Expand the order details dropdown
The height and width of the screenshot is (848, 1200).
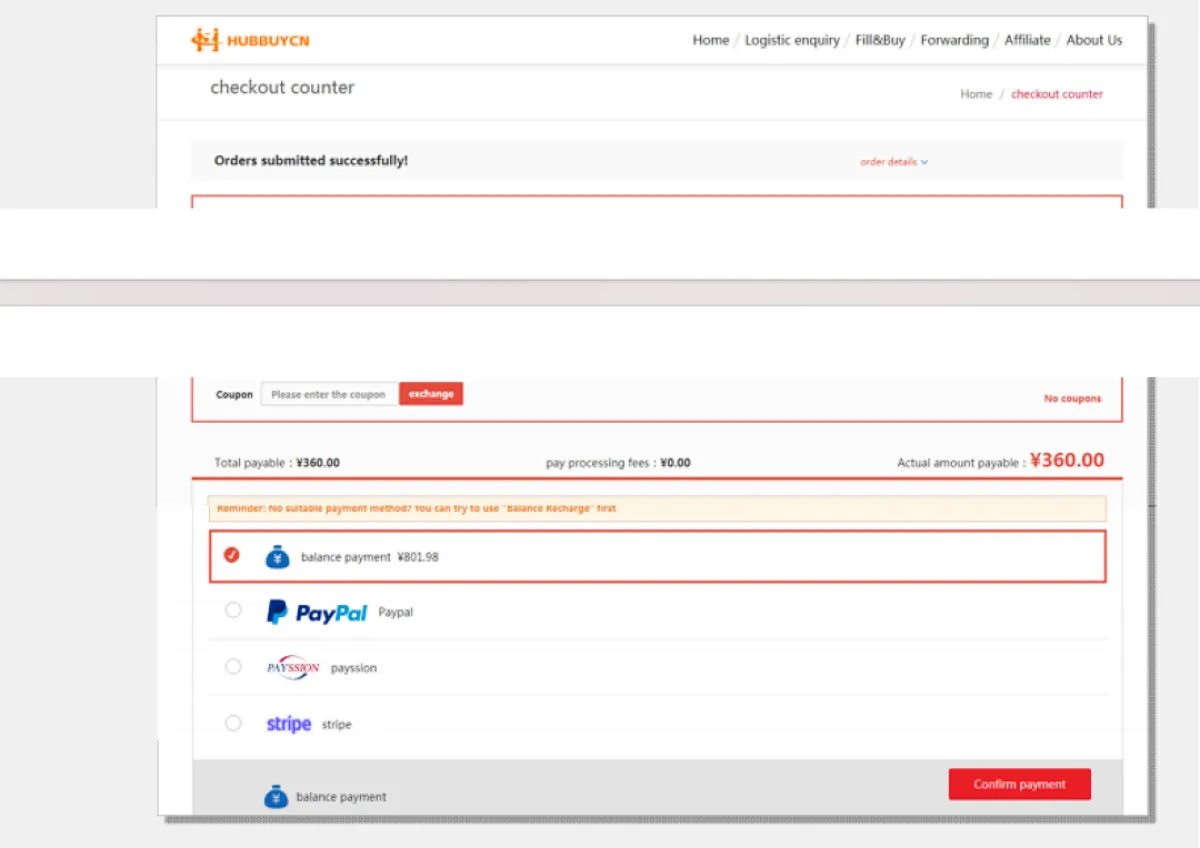pyautogui.click(x=894, y=162)
